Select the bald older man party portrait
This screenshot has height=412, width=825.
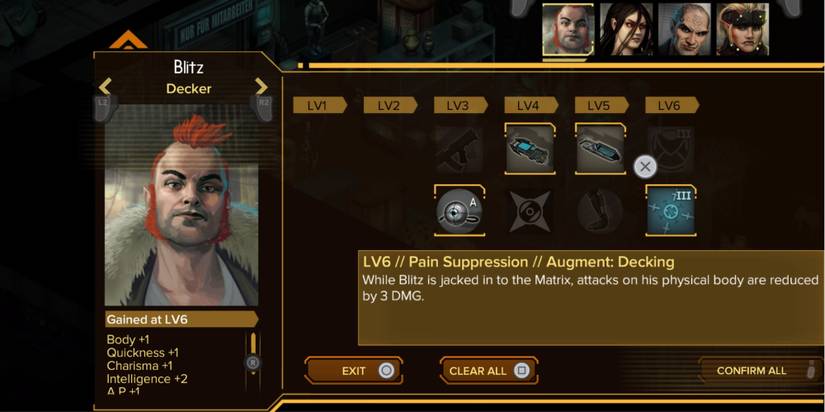[x=685, y=29]
